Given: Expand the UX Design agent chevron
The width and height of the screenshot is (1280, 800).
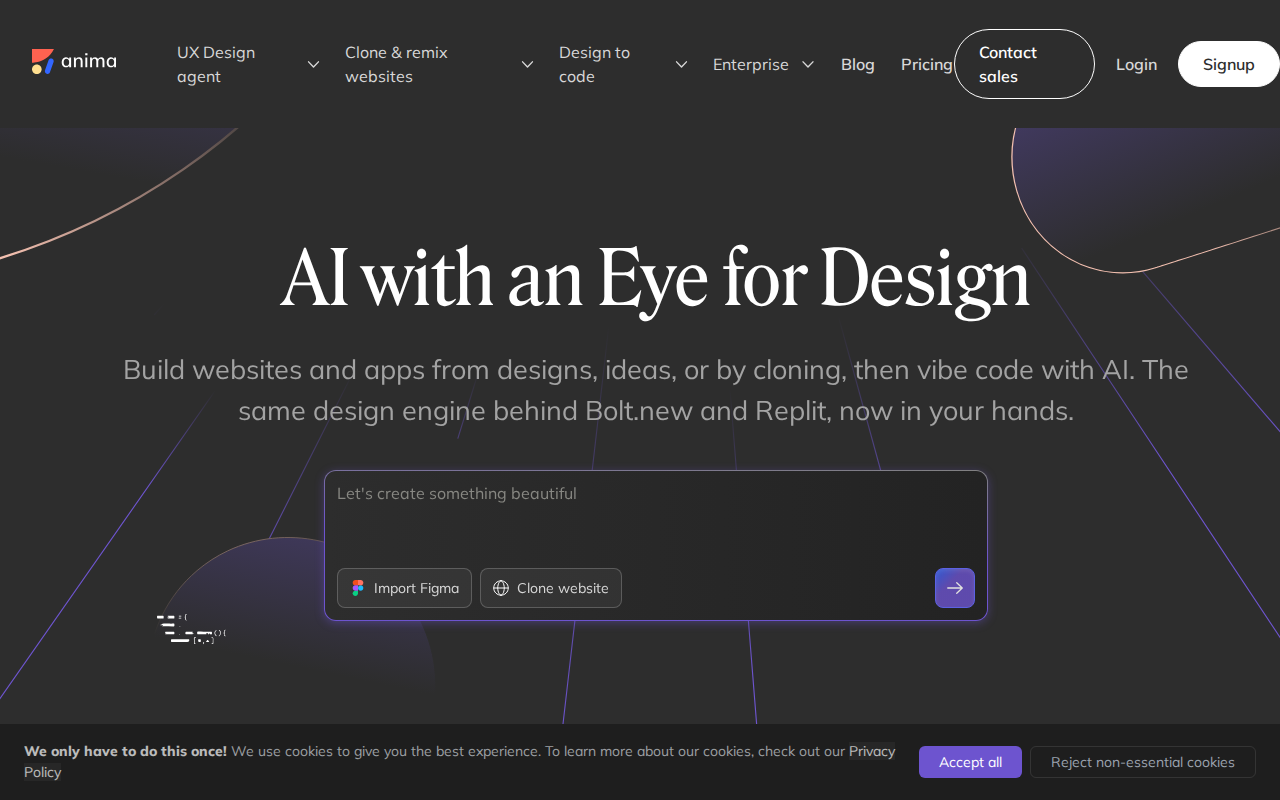Looking at the screenshot, I should coord(313,65).
